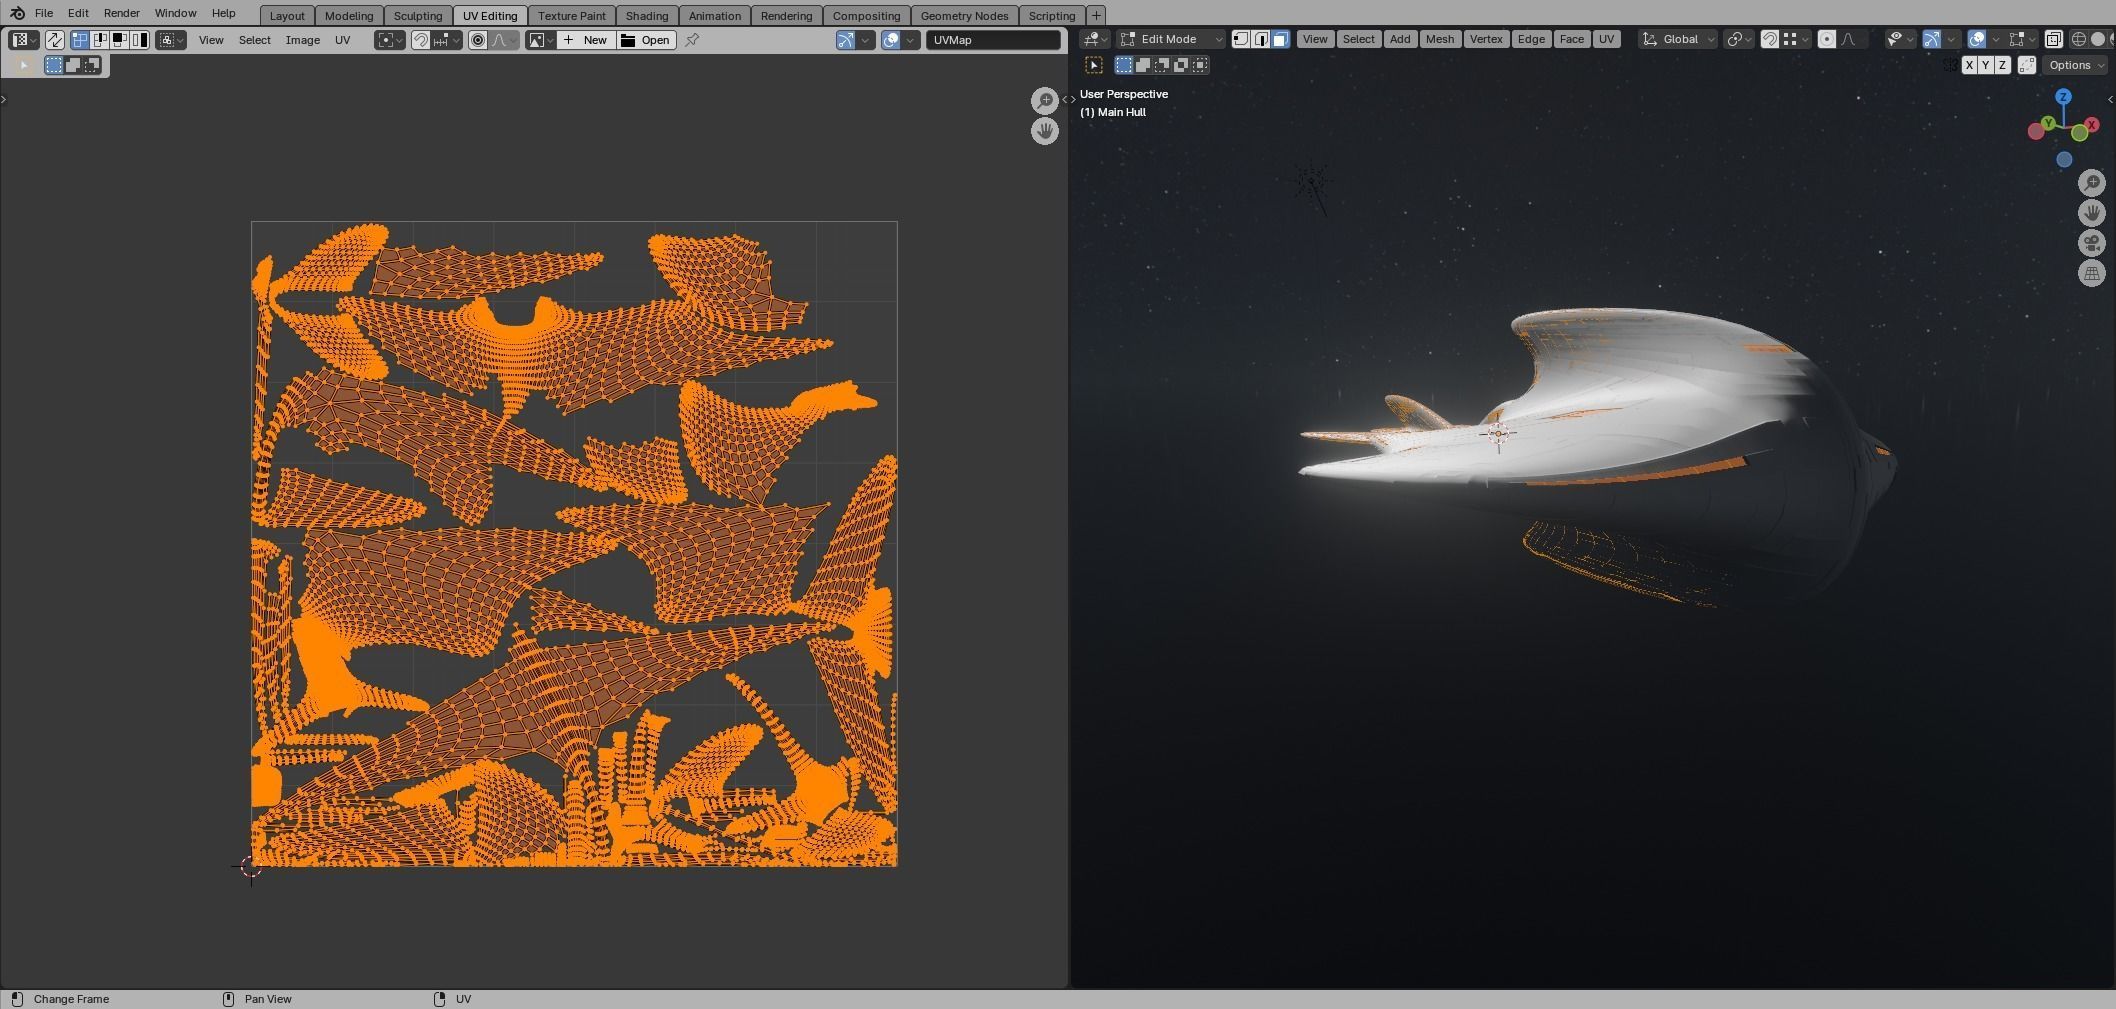
Task: Click the Open image button
Action: tap(646, 40)
